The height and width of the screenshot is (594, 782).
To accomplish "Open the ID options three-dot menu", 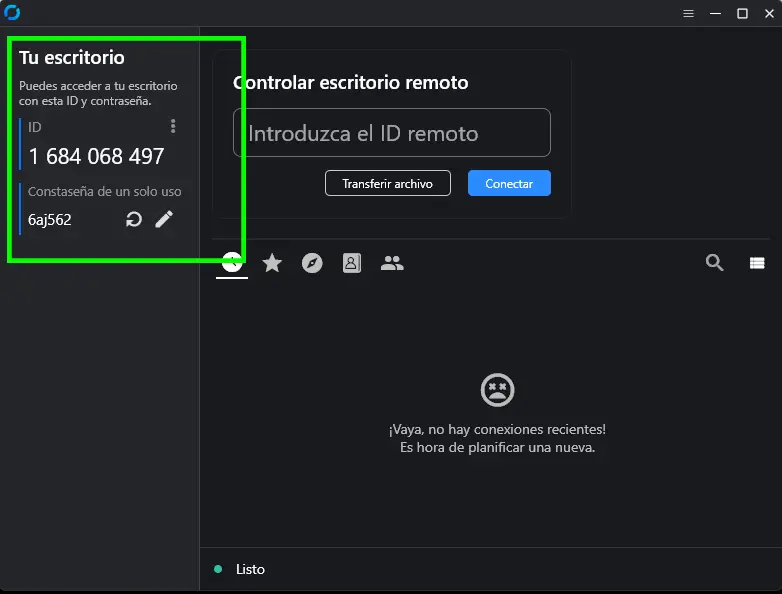I will pyautogui.click(x=173, y=126).
